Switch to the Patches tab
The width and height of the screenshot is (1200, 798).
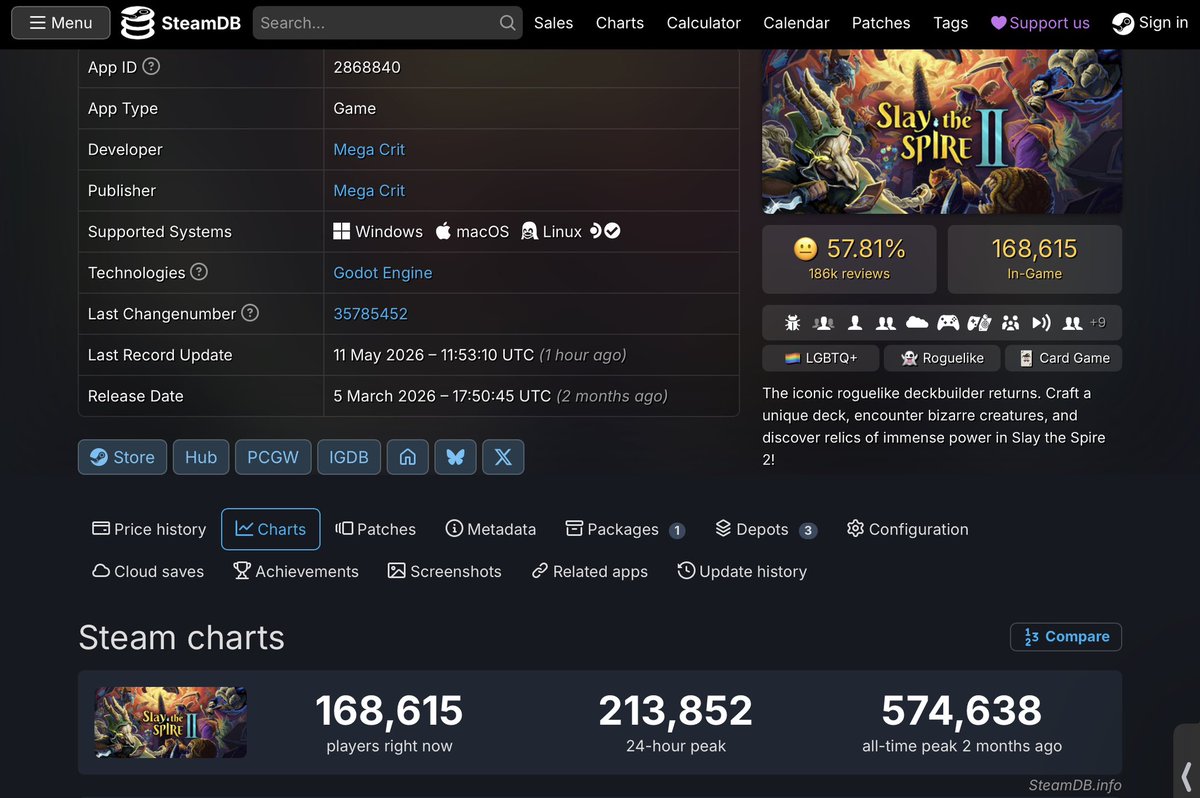[x=376, y=529]
